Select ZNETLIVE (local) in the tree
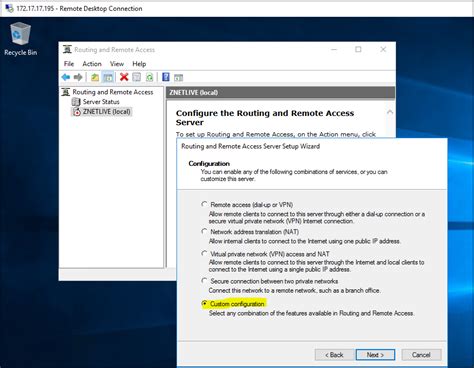Viewport: 474px width, 368px height. coord(107,112)
